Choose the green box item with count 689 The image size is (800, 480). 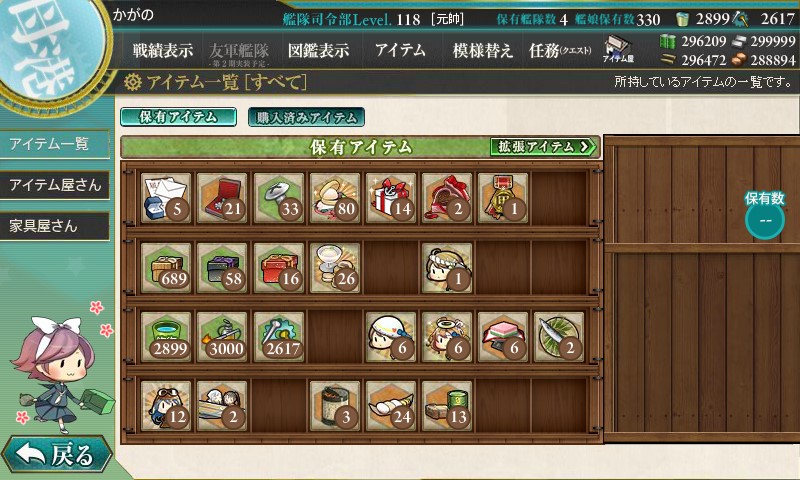tap(166, 267)
